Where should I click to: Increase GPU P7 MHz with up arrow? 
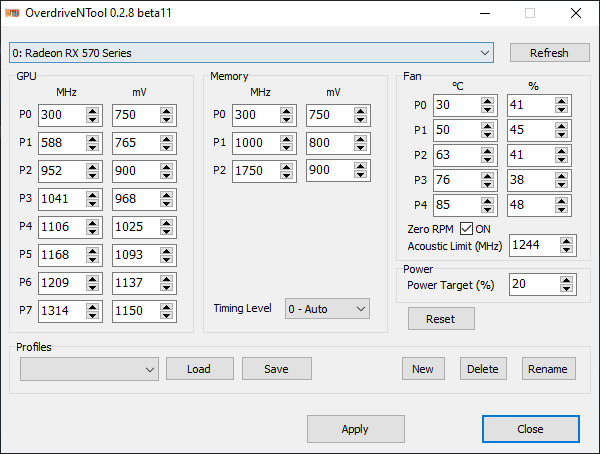(x=93, y=307)
